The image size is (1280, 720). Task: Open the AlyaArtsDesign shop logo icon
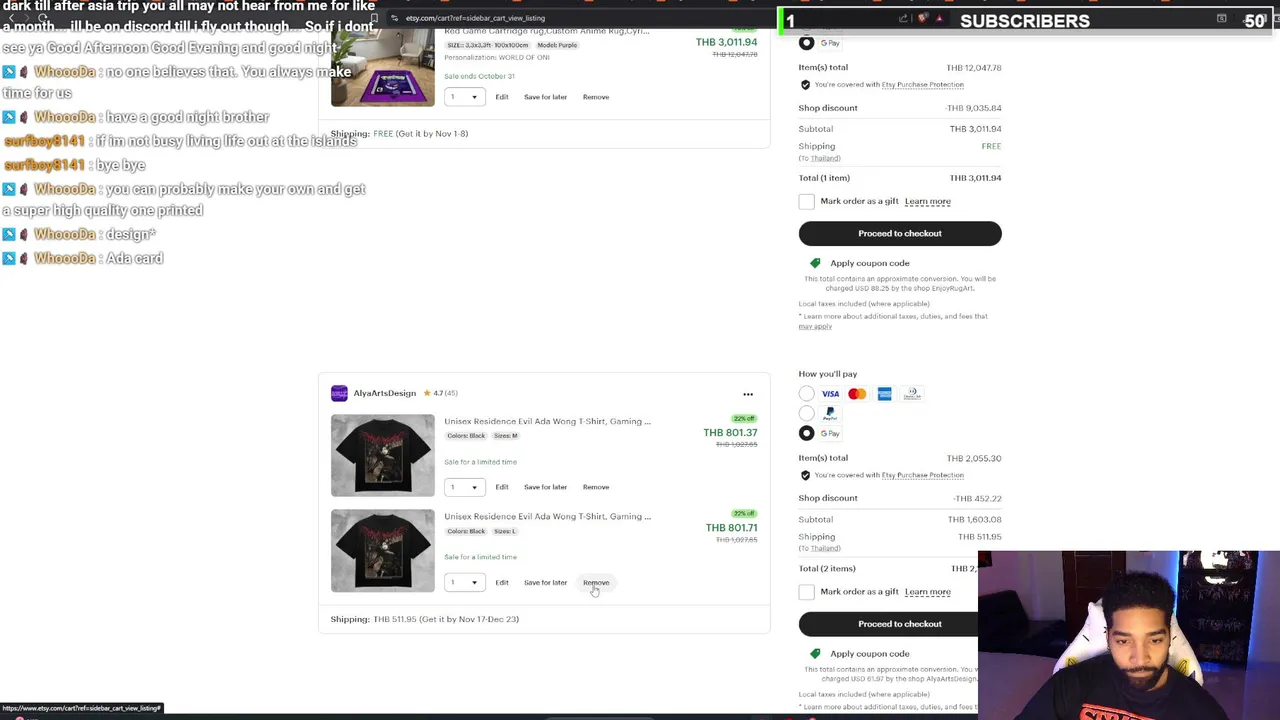click(339, 393)
